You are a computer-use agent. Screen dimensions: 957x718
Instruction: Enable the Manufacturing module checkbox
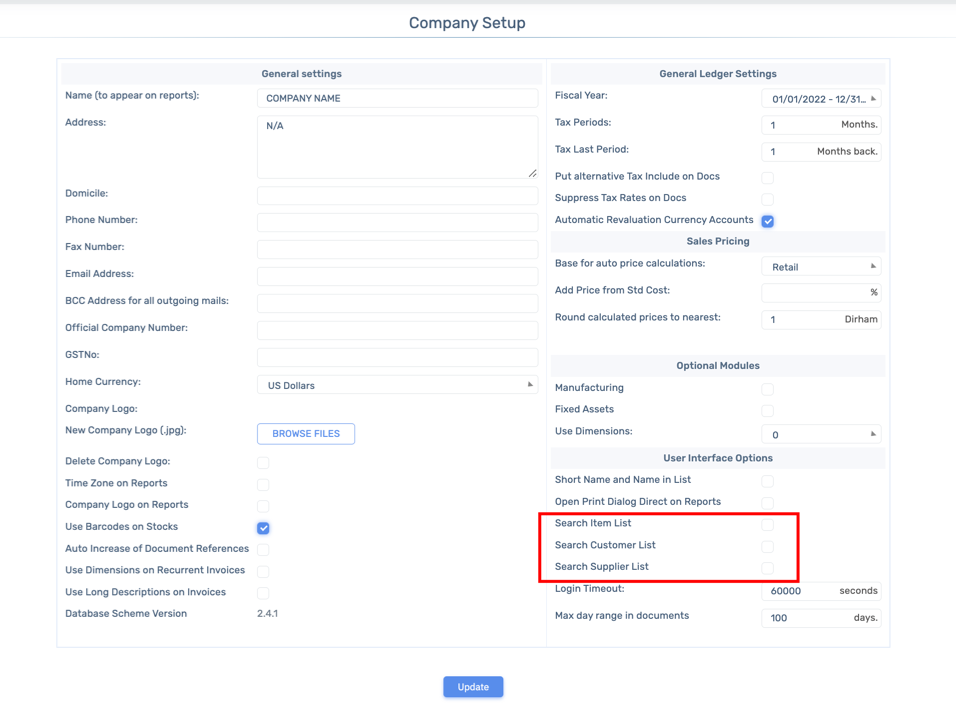coord(768,389)
